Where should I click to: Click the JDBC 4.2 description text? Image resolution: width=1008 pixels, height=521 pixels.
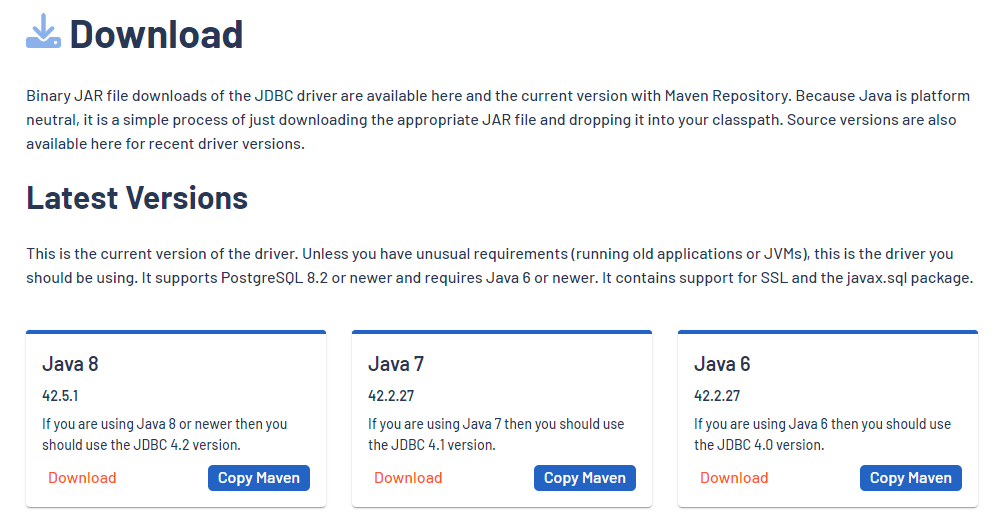tap(164, 435)
